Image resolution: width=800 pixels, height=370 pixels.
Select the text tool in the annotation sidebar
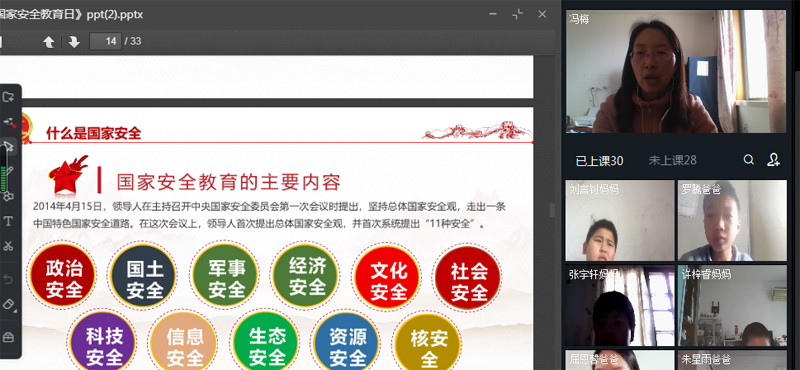pyautogui.click(x=8, y=221)
